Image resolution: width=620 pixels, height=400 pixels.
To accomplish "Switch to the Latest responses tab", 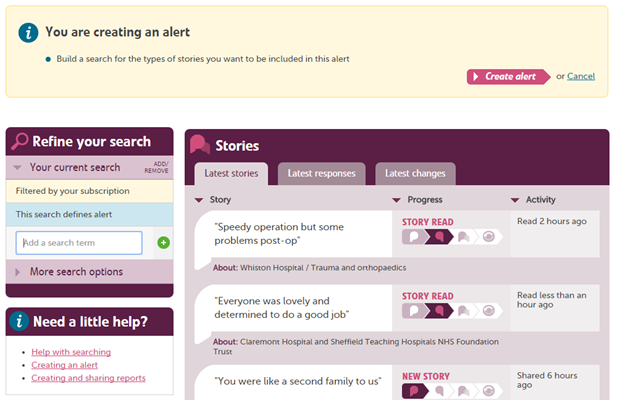I will [x=321, y=174].
